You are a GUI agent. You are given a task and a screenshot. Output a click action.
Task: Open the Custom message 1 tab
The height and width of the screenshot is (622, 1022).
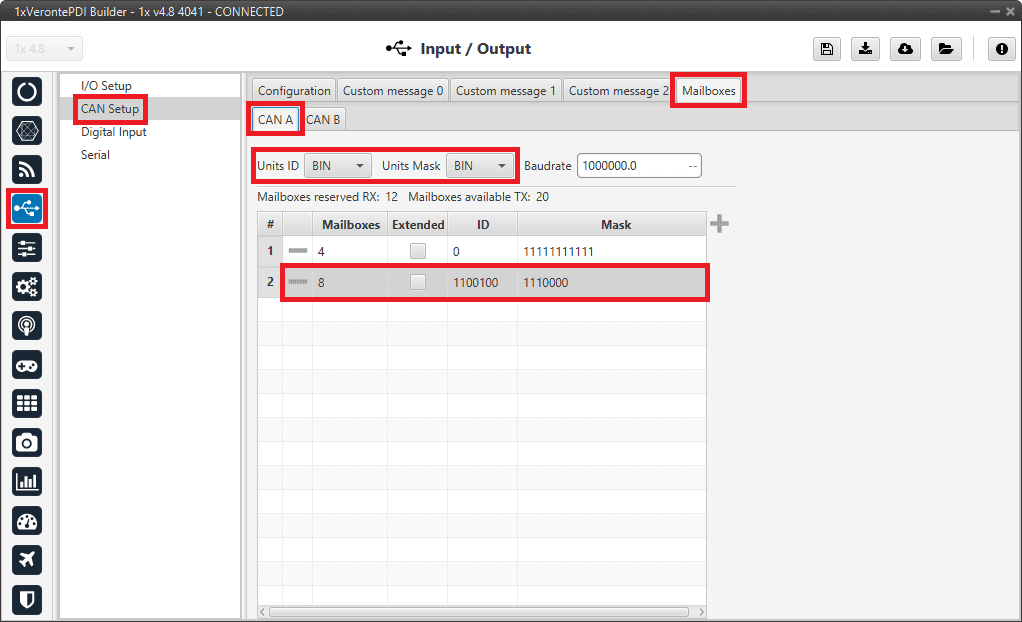click(x=506, y=91)
